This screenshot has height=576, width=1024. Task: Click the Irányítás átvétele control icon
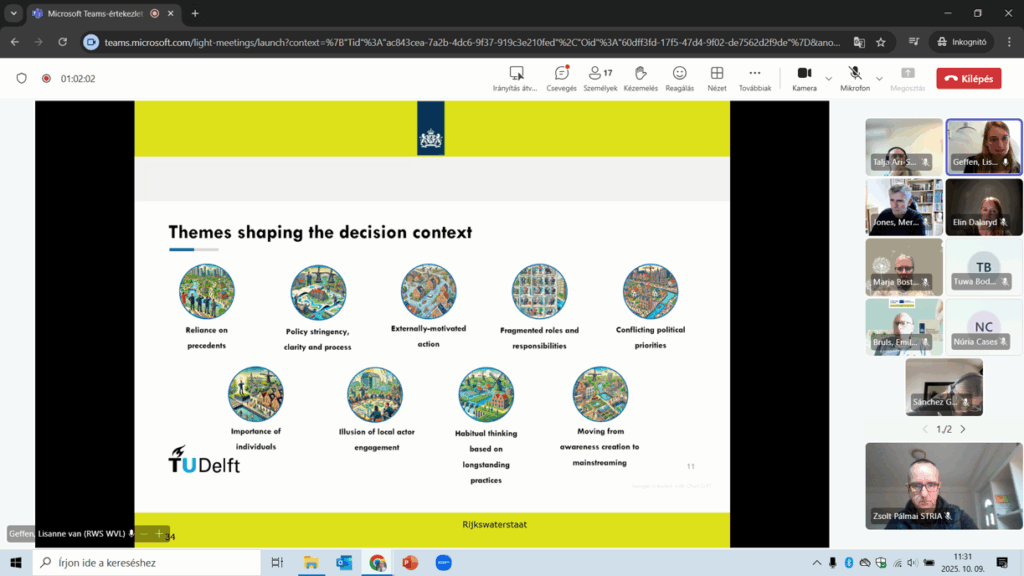pos(516,77)
